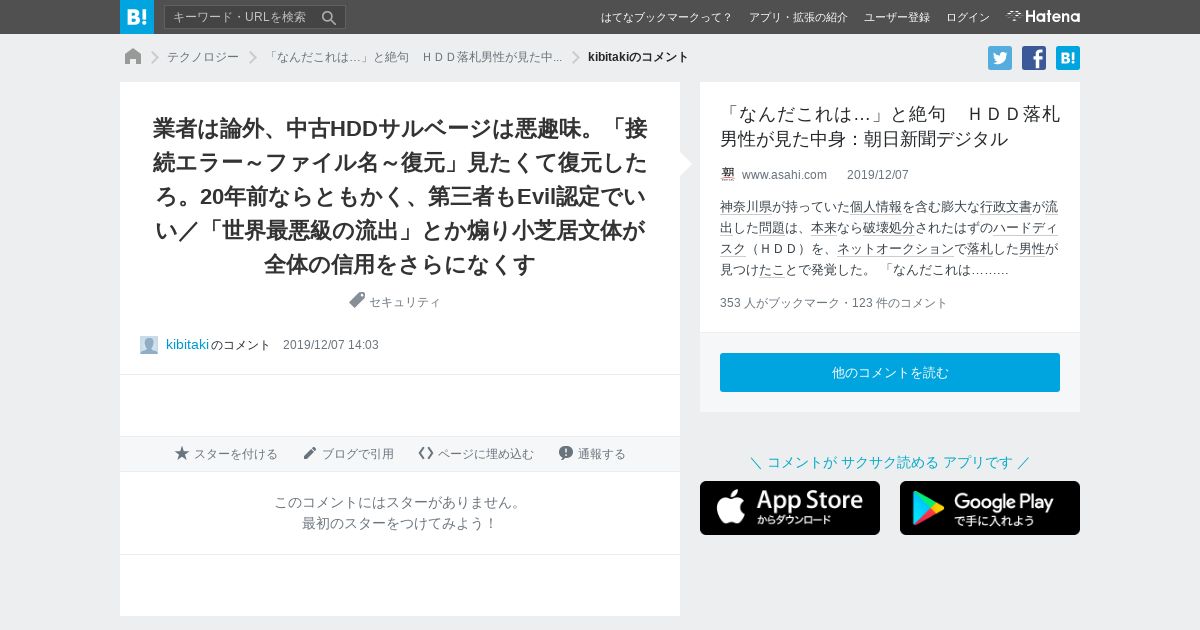
Task: Click the セキュリティ tag
Action: (405, 302)
